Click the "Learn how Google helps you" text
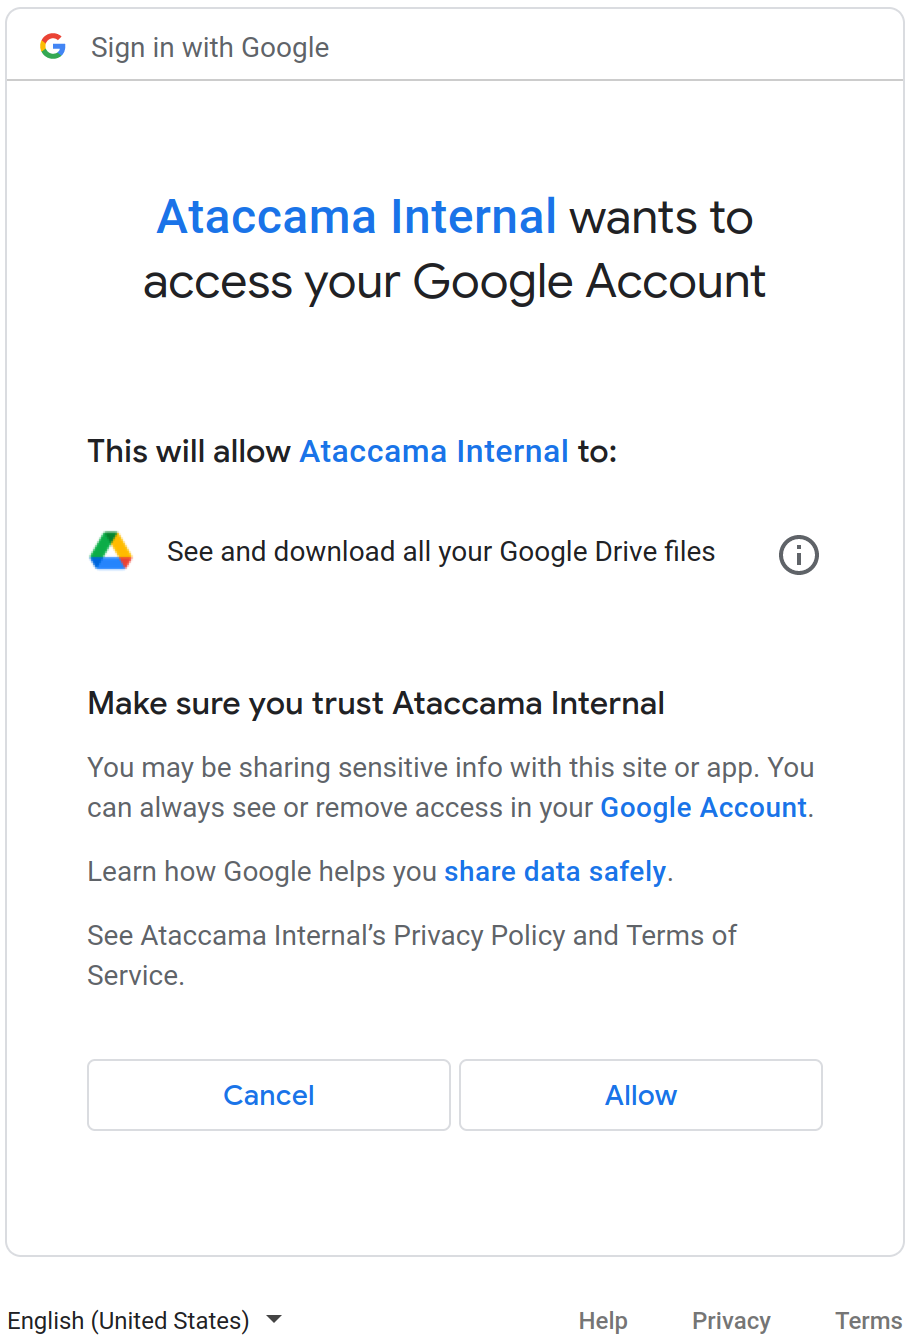 pyautogui.click(x=262, y=871)
